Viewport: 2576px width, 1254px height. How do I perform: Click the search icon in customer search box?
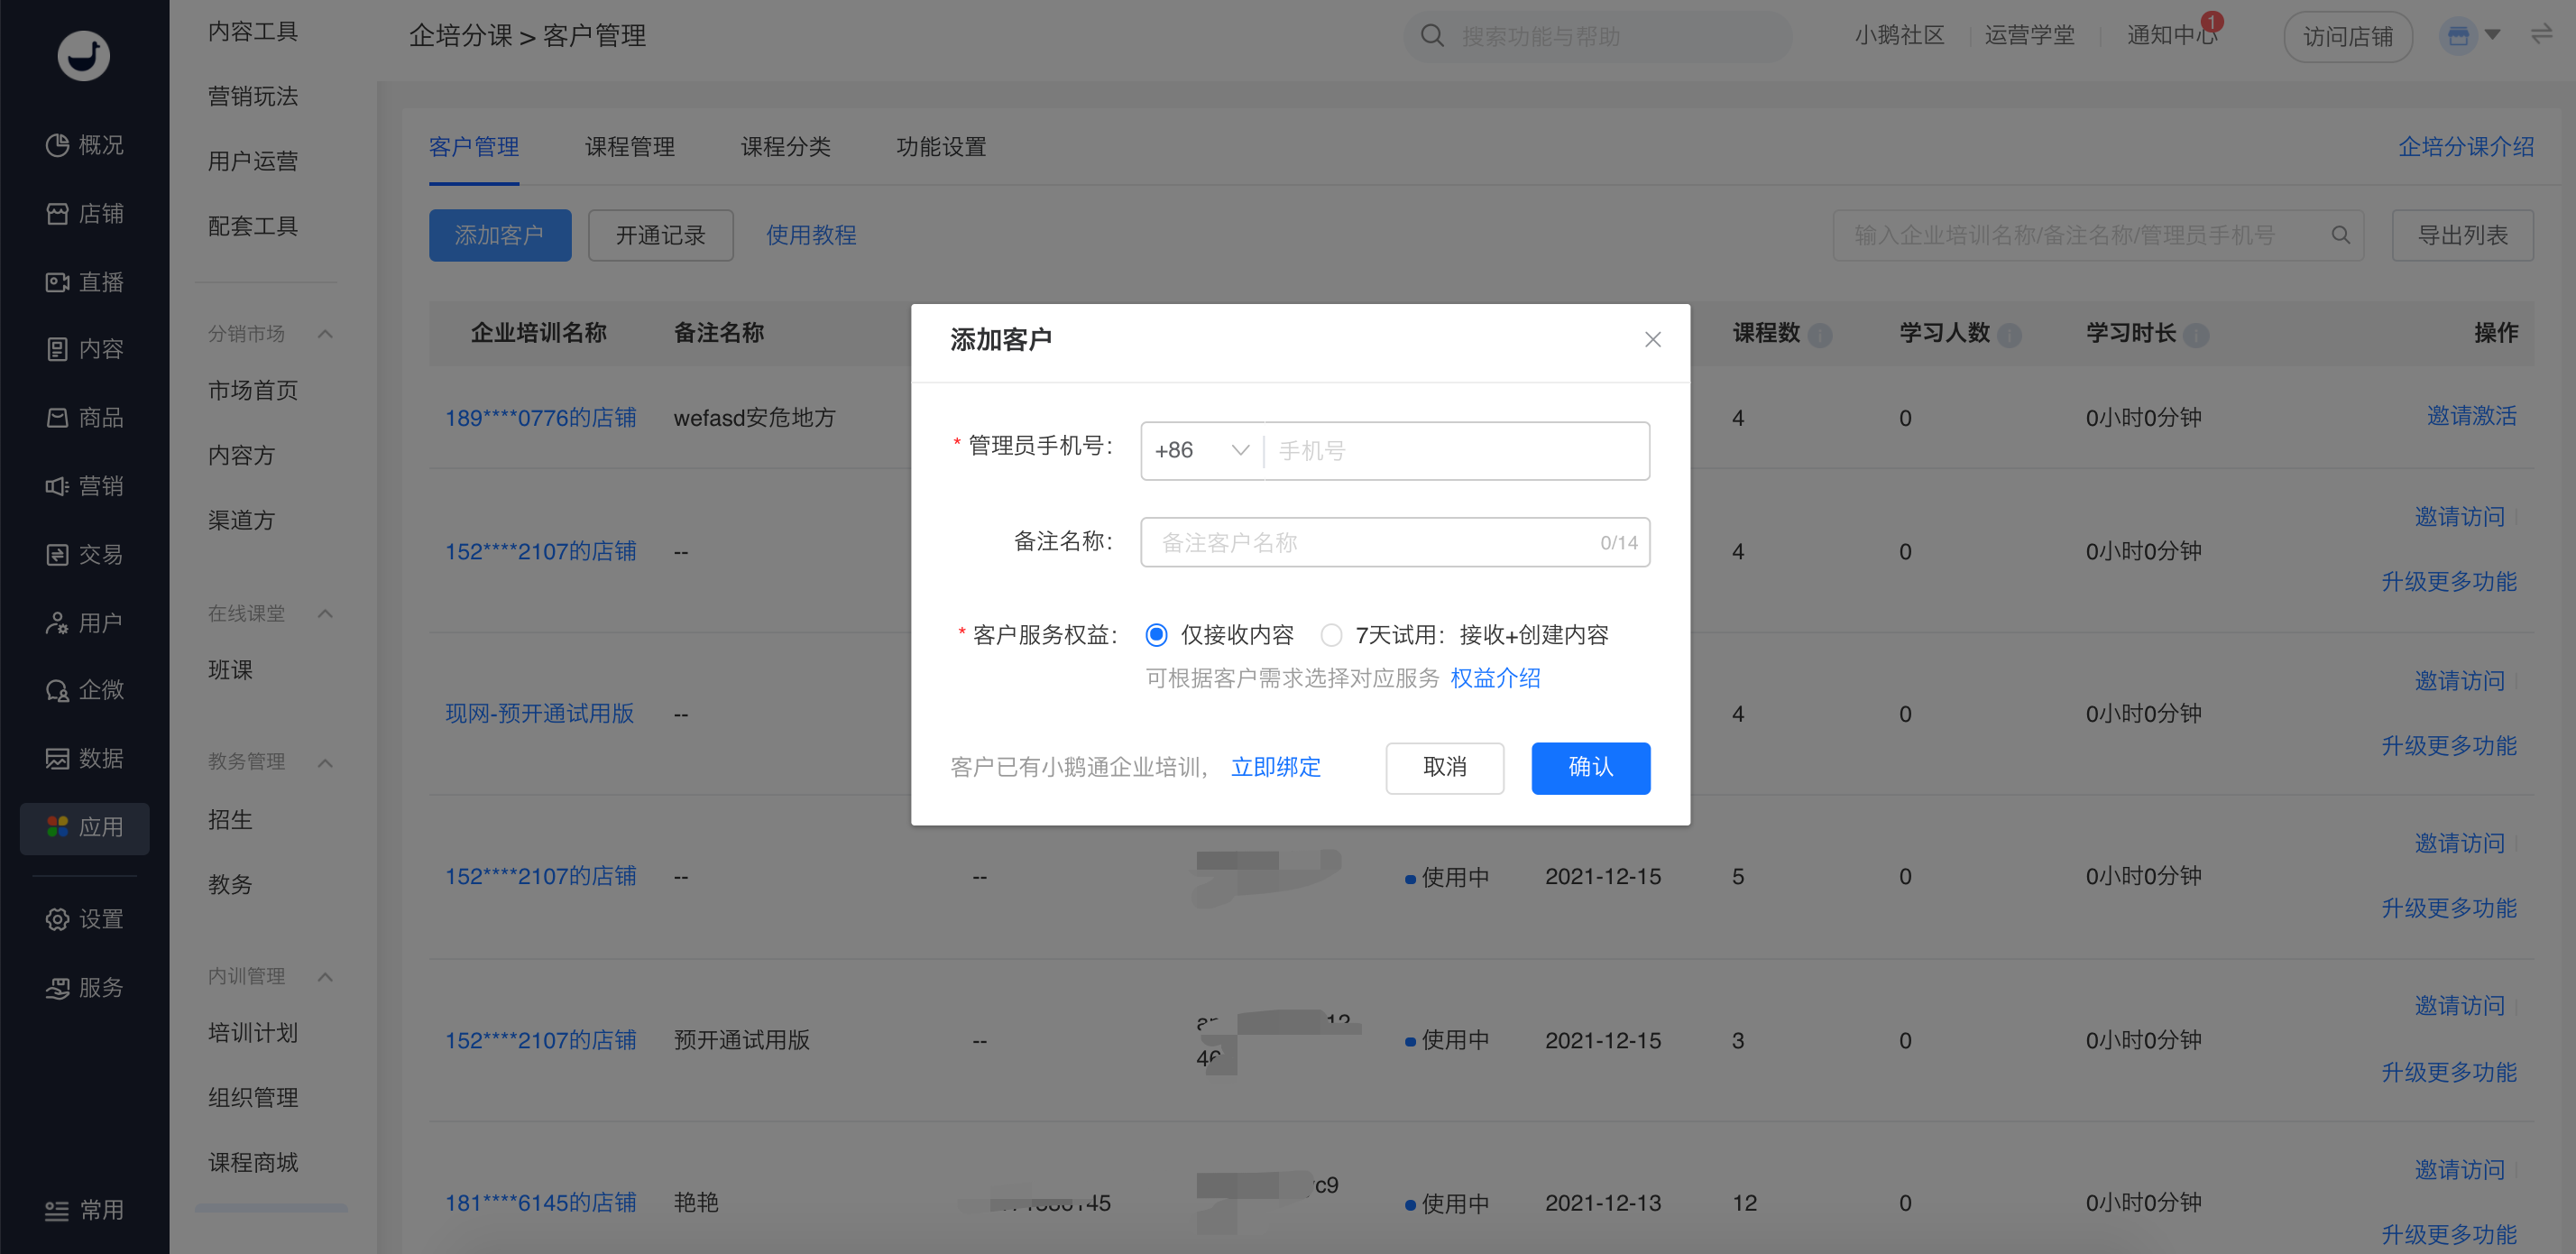click(x=2340, y=235)
